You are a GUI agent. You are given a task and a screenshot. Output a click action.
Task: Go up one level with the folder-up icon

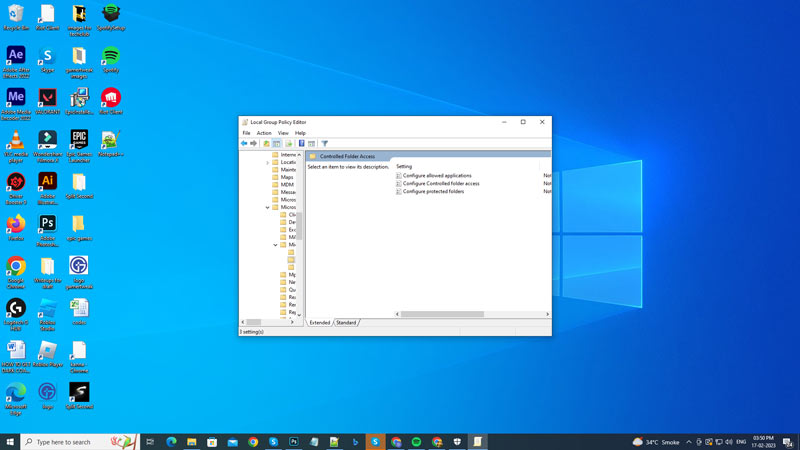pos(266,144)
